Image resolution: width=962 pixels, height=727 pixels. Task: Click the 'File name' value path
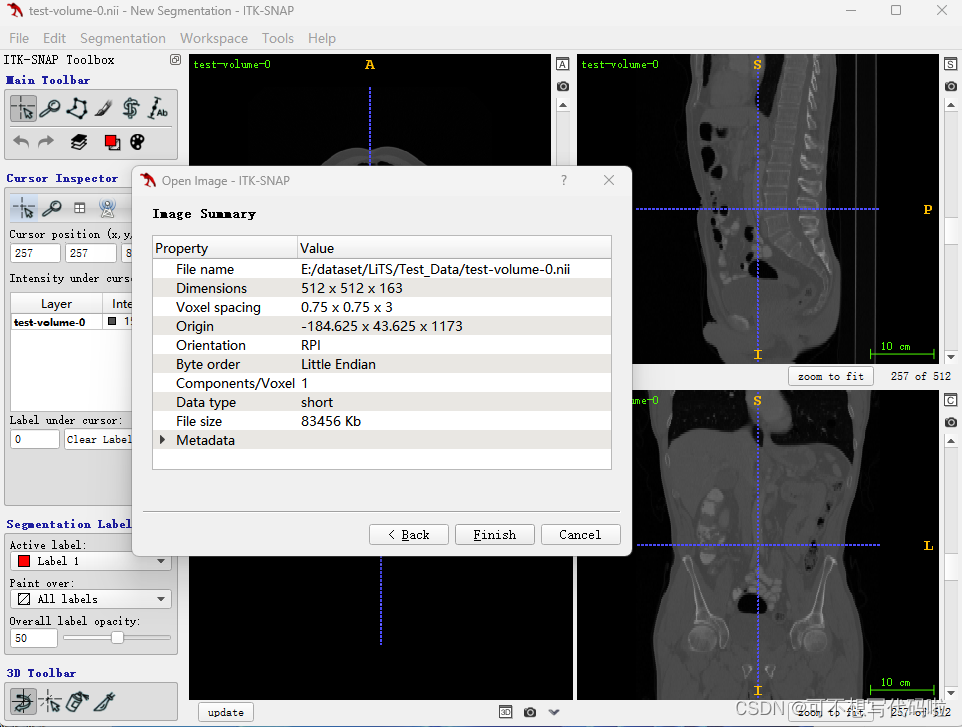[436, 269]
